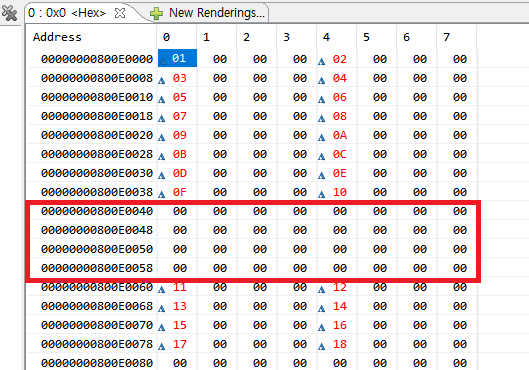Select column 0 cell in row 800E0080
The image size is (529, 370).
180,363
